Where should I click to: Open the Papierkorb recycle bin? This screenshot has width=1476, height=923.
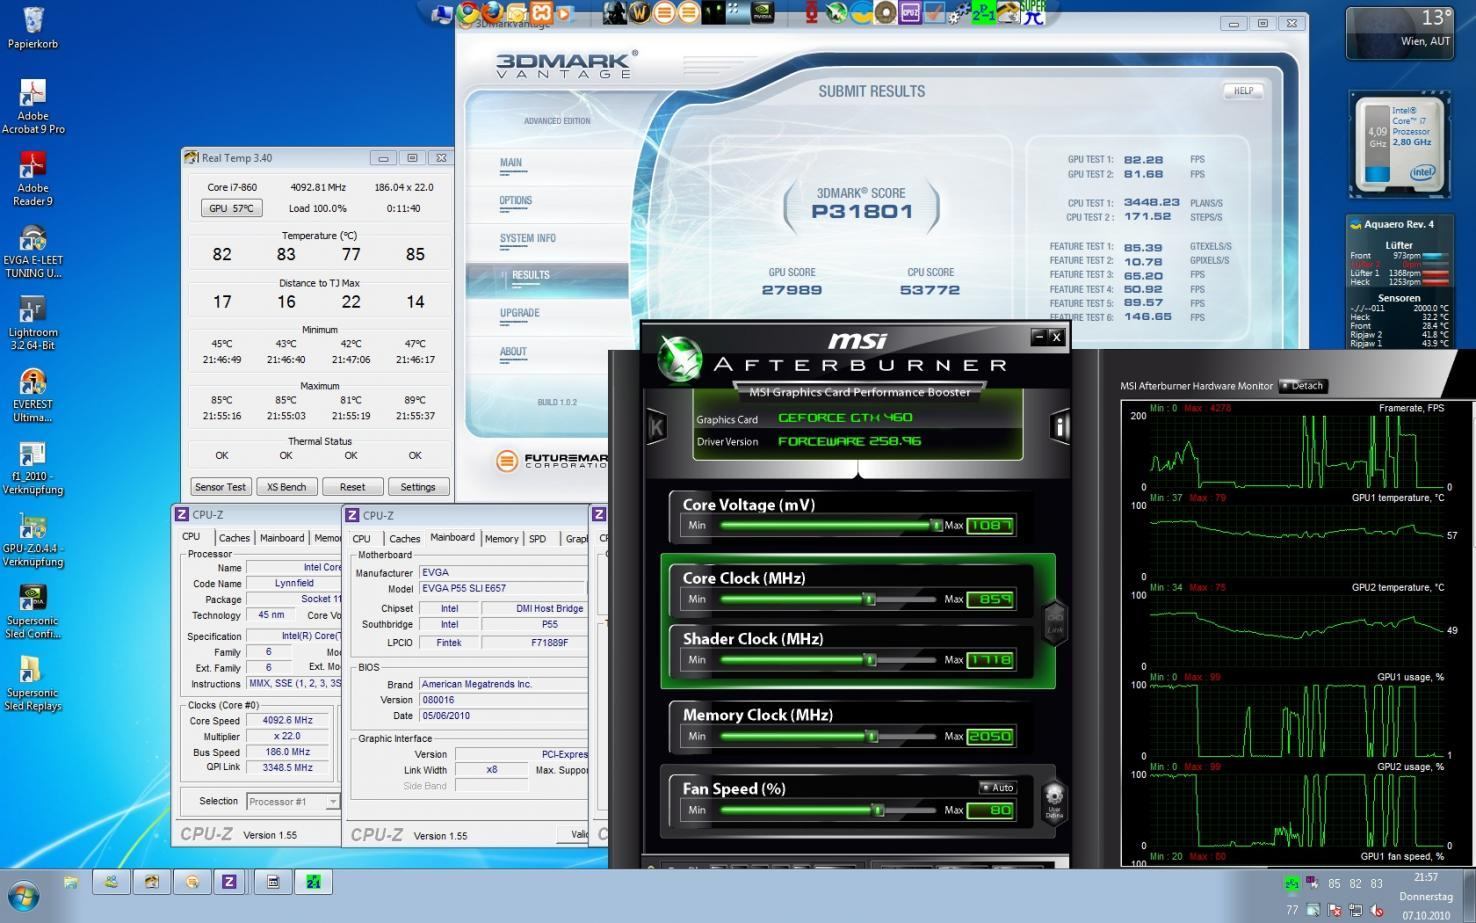coord(33,27)
